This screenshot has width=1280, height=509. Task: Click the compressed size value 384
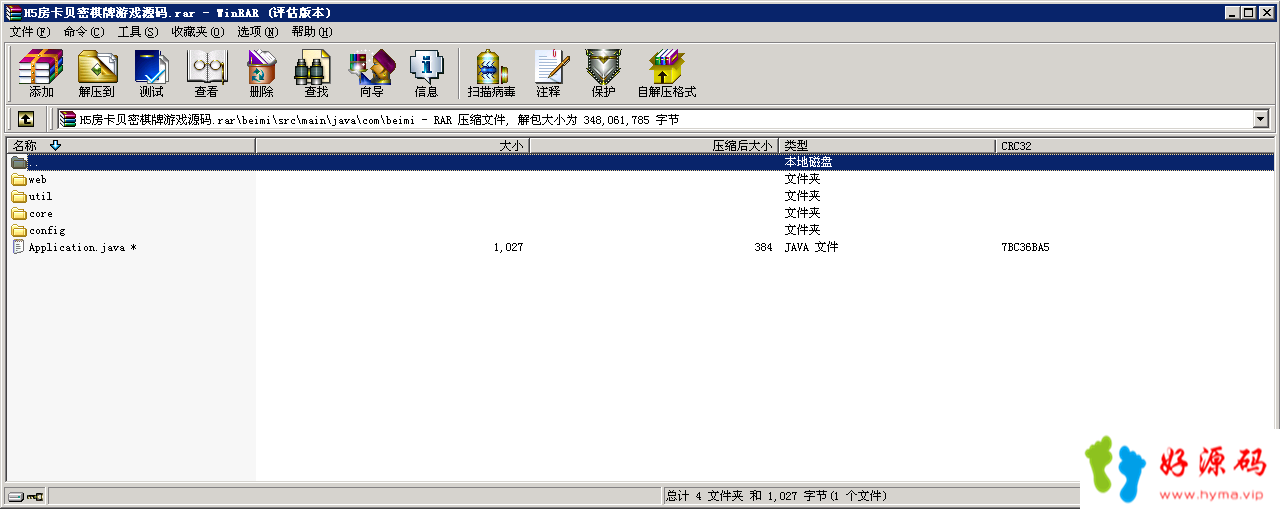click(x=763, y=247)
